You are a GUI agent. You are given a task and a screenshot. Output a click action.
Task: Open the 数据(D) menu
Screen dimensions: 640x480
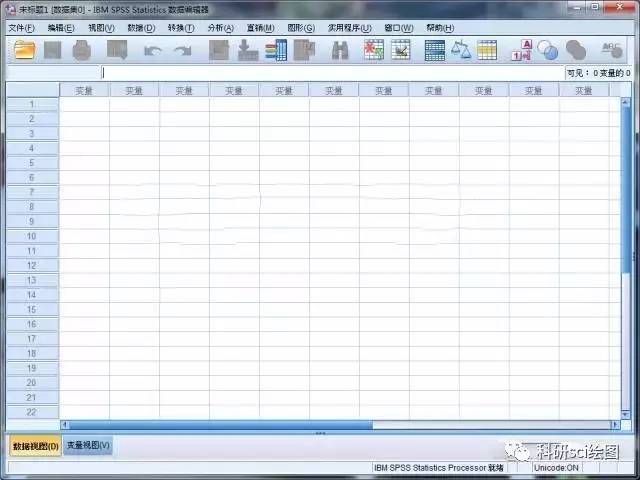point(141,28)
